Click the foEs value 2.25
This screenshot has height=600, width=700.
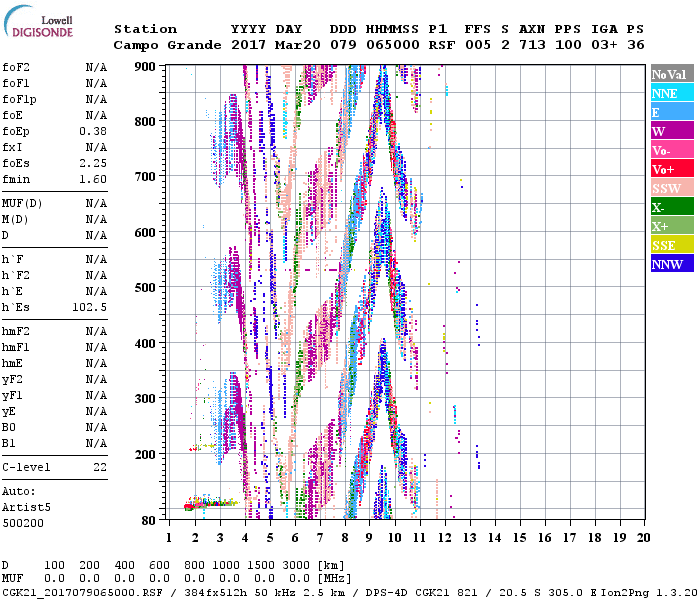point(93,163)
